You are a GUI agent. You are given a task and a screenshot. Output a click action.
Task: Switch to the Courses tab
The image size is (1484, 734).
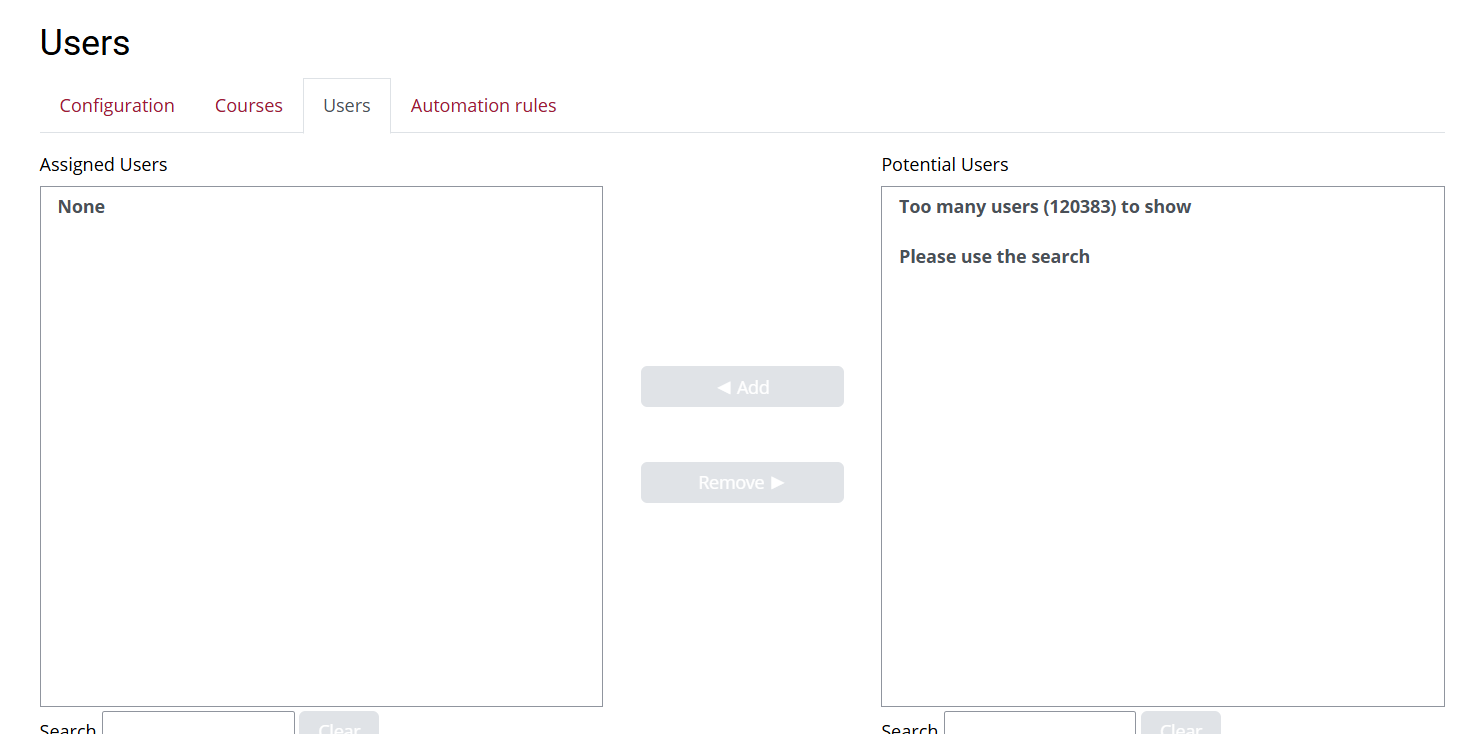pos(249,106)
